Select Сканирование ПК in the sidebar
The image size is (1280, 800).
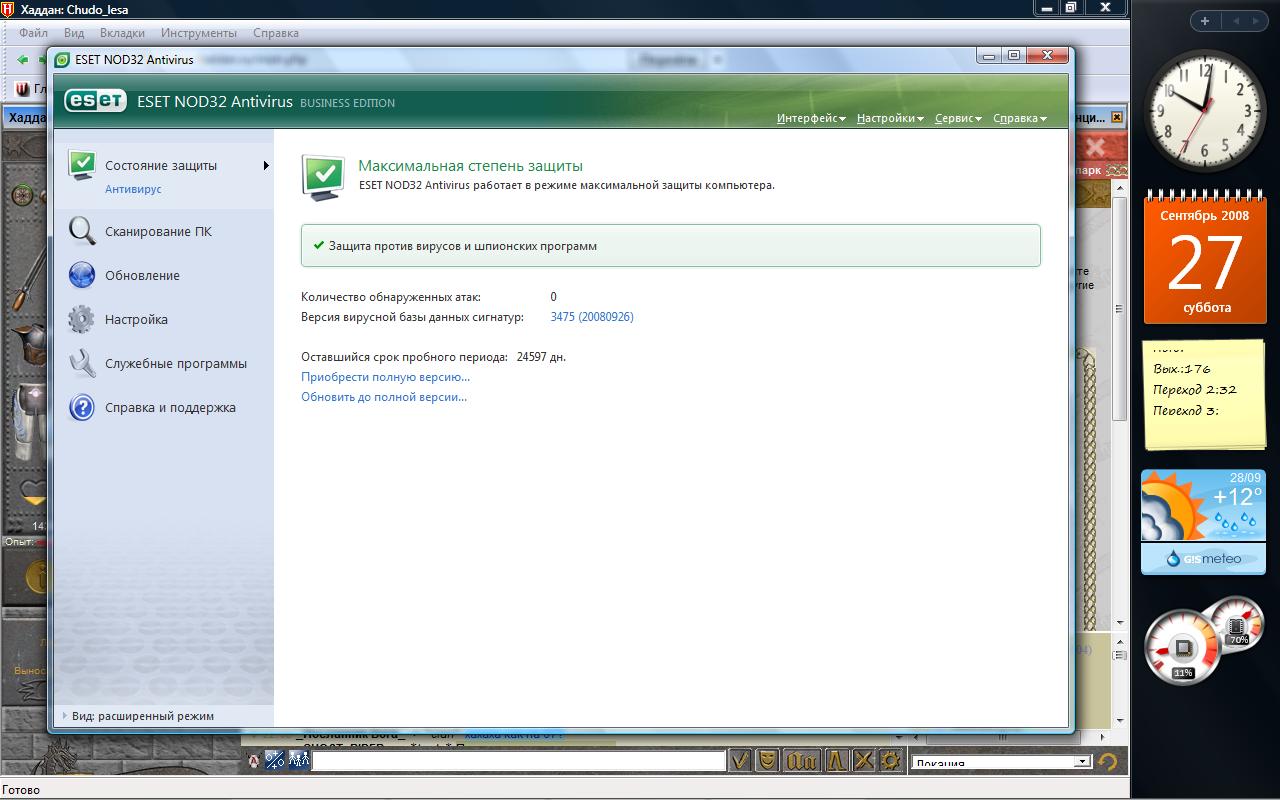(x=158, y=232)
